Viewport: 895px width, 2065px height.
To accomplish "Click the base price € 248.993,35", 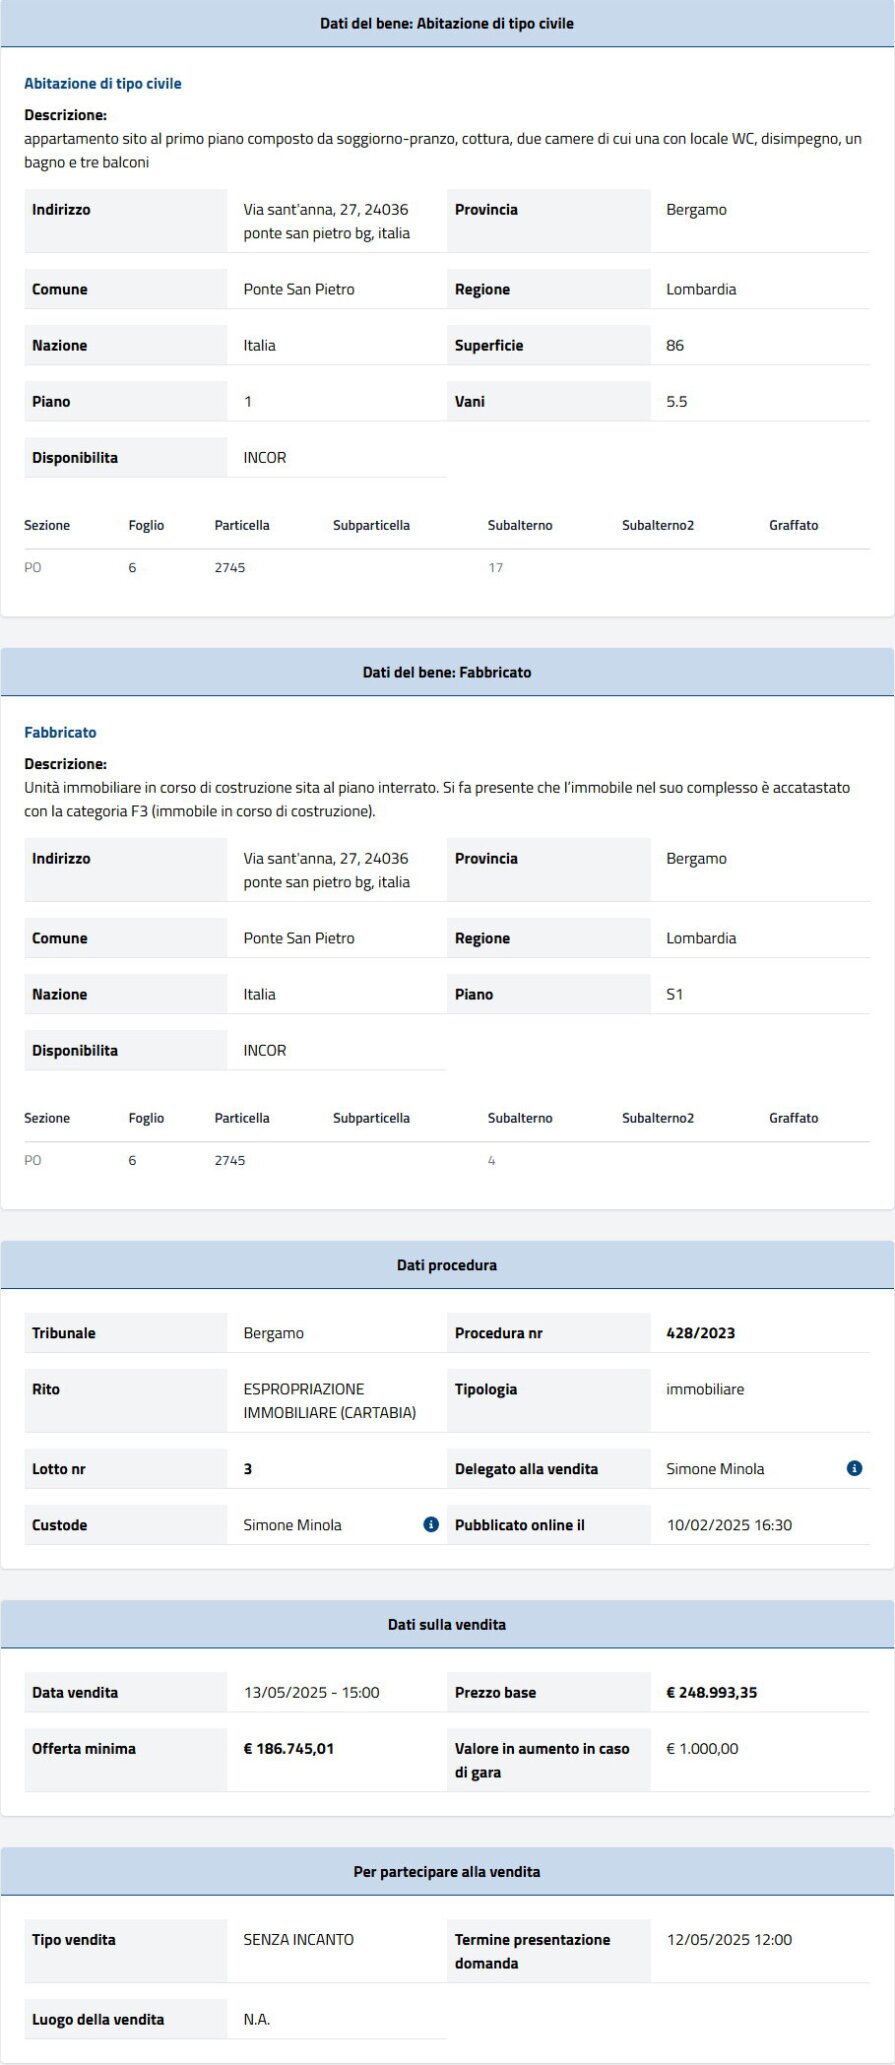I will pyautogui.click(x=711, y=1692).
